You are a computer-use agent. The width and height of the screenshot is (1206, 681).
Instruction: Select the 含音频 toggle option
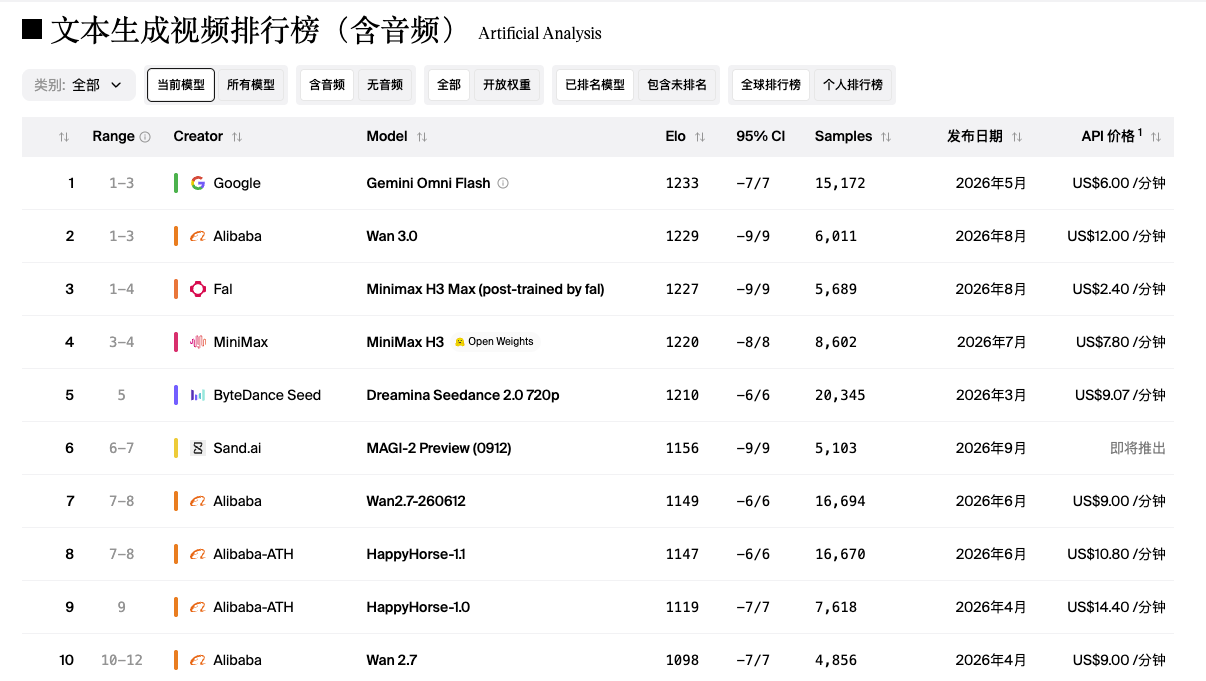[x=327, y=85]
